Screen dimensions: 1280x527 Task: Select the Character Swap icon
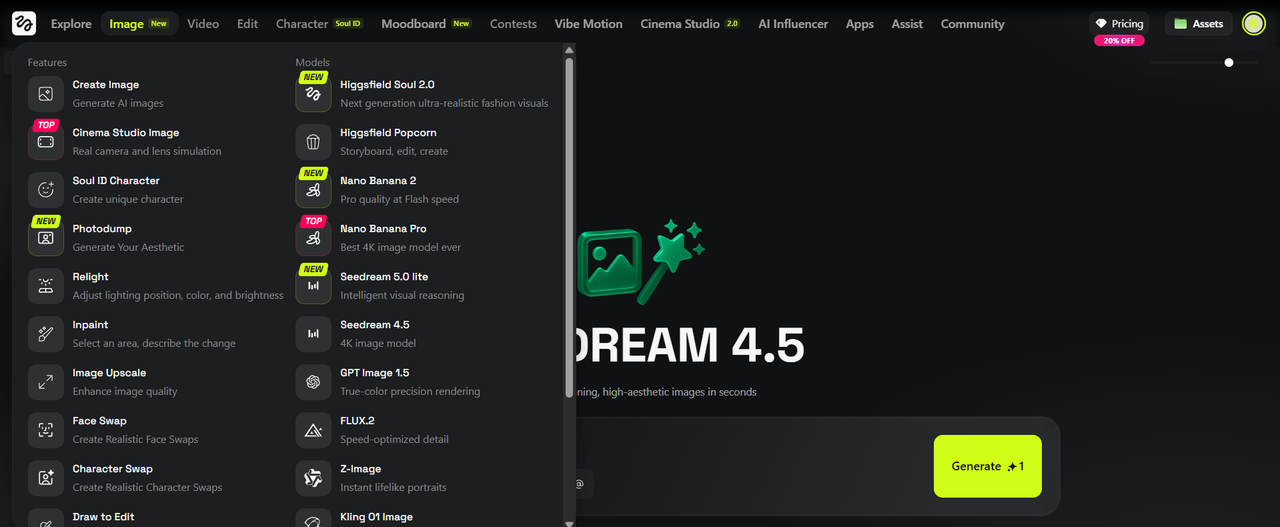46,478
